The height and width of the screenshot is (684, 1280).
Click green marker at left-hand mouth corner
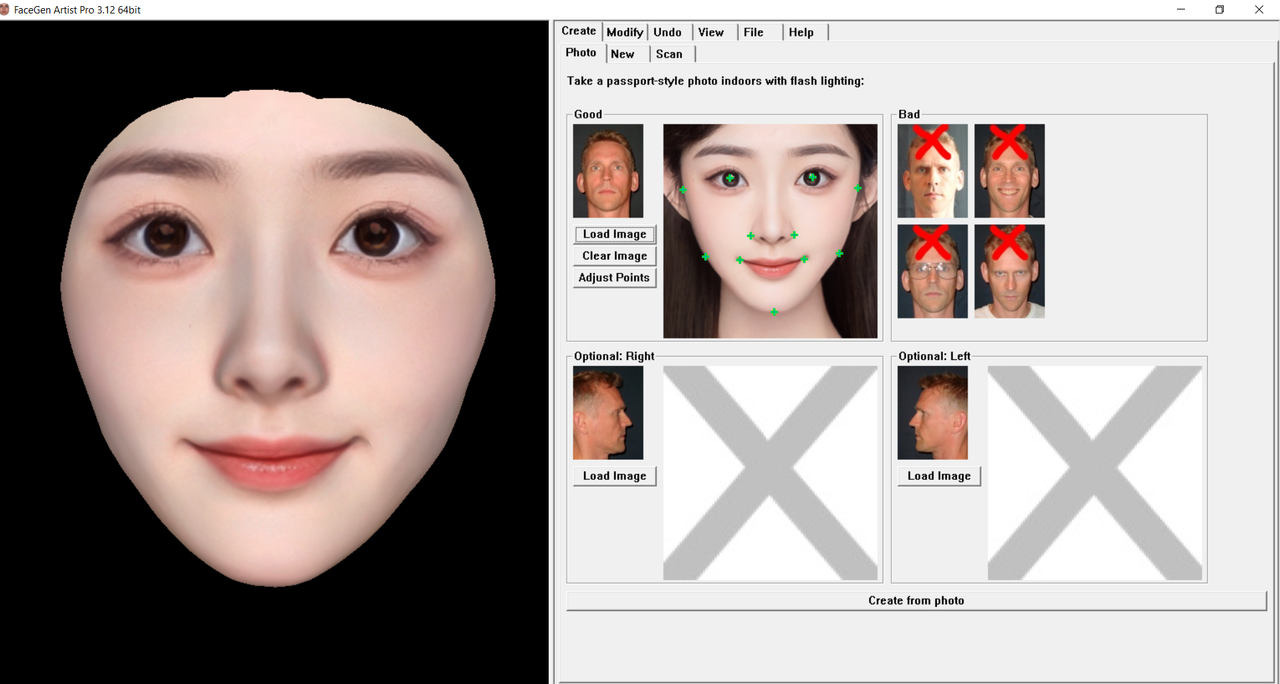pos(740,260)
